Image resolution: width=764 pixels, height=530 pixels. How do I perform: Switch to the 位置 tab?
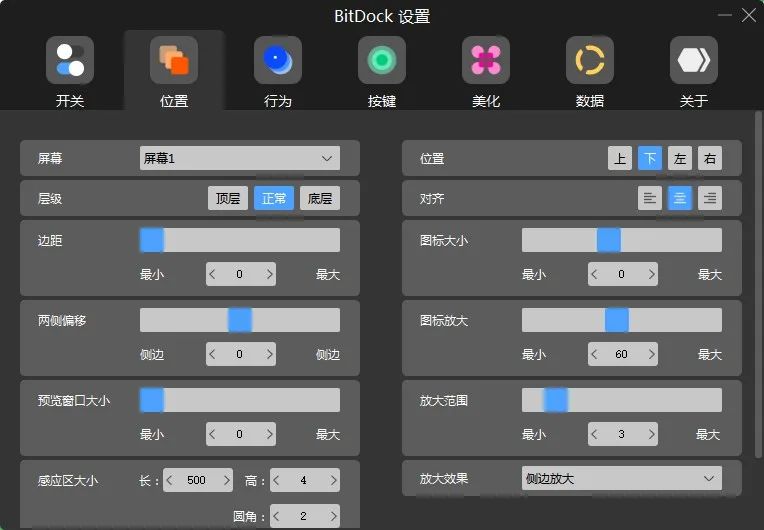pyautogui.click(x=174, y=70)
